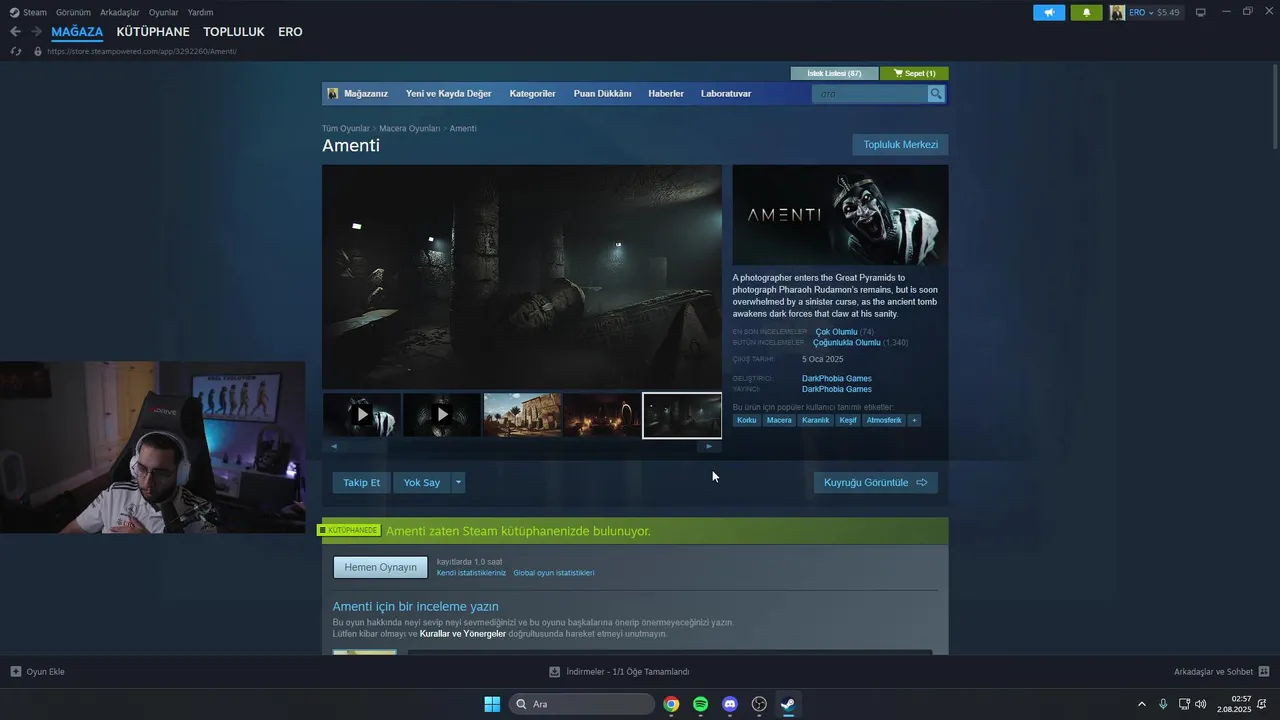
Task: Open Topluluk Merkezi button
Action: 900,145
